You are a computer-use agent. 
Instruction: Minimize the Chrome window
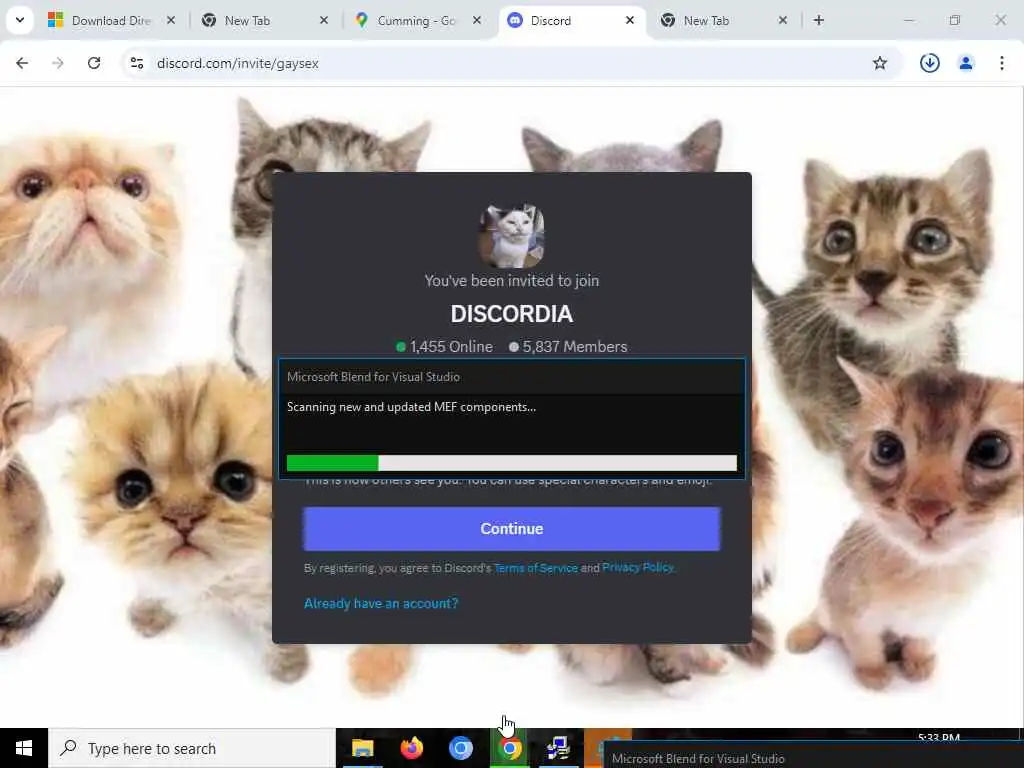909,20
